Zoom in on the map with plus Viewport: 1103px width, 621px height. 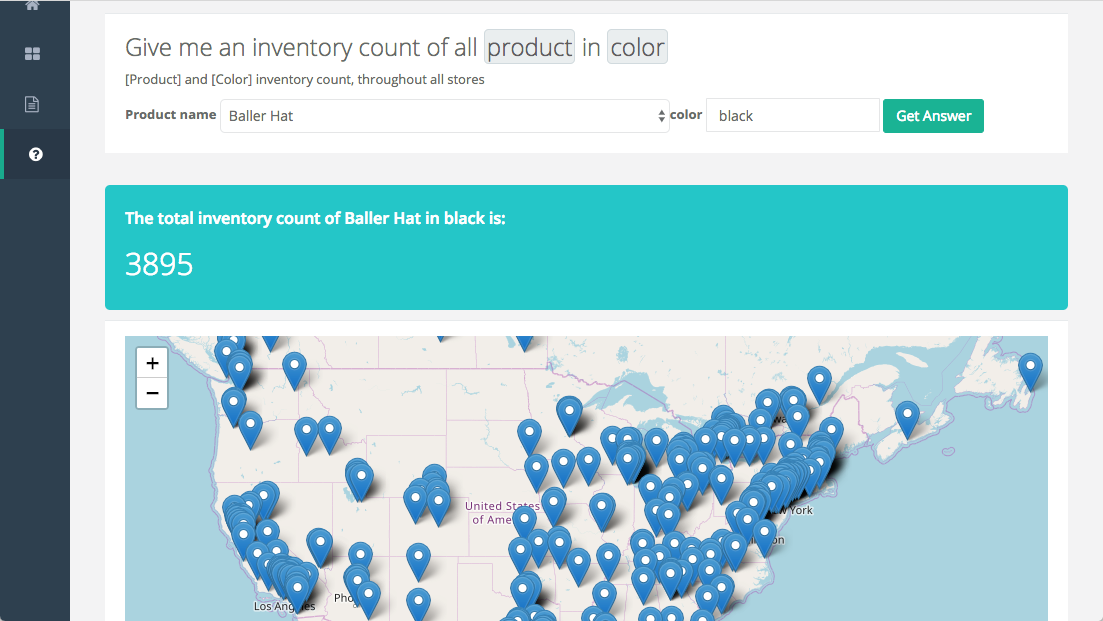(152, 364)
